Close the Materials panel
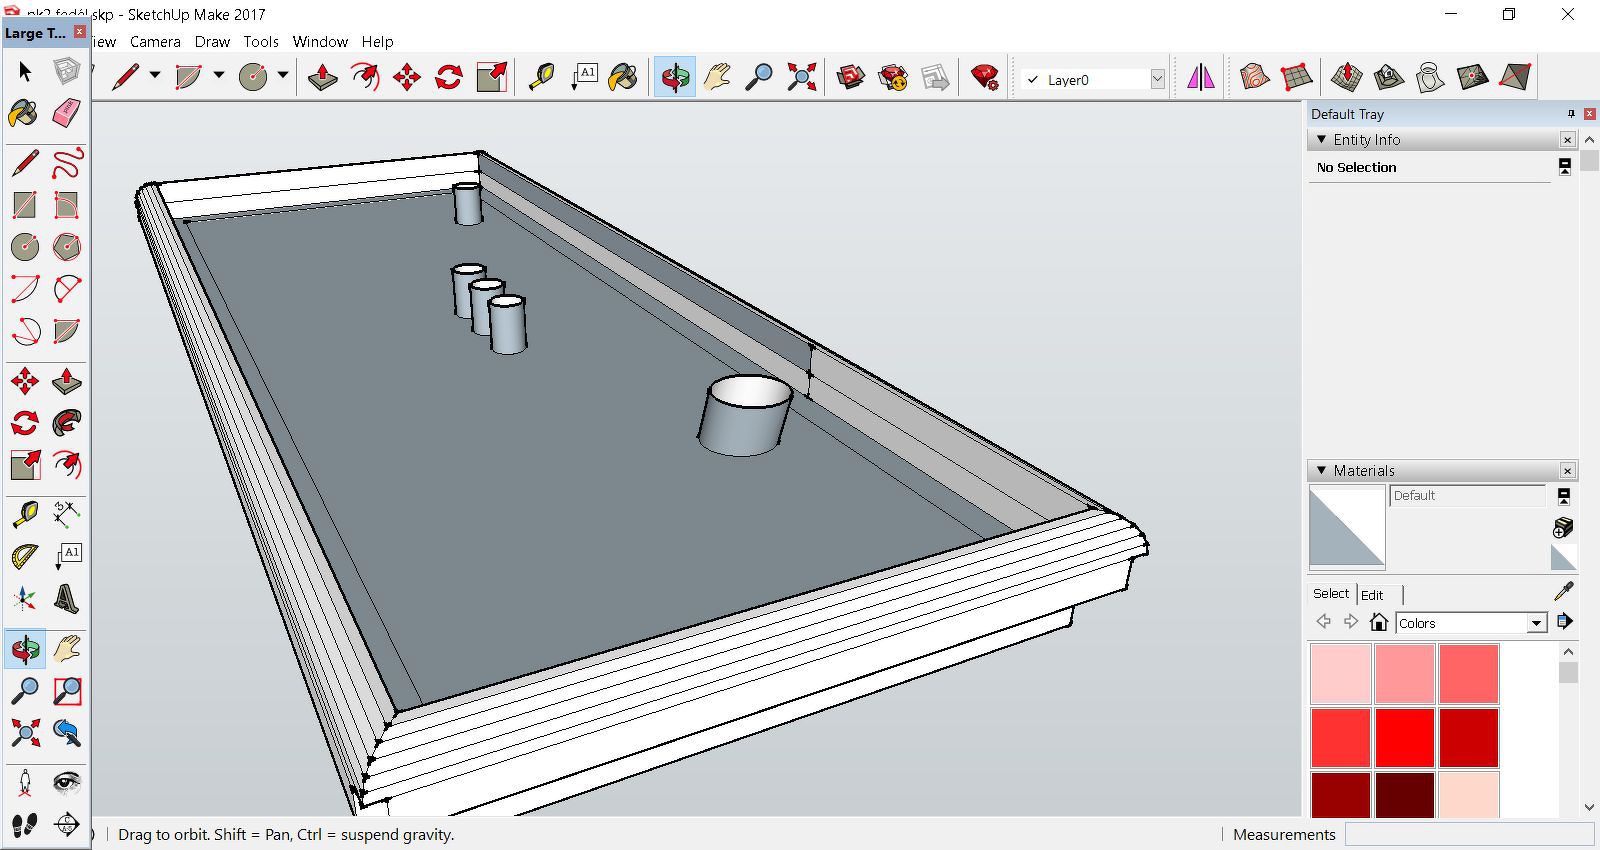 pos(1567,470)
